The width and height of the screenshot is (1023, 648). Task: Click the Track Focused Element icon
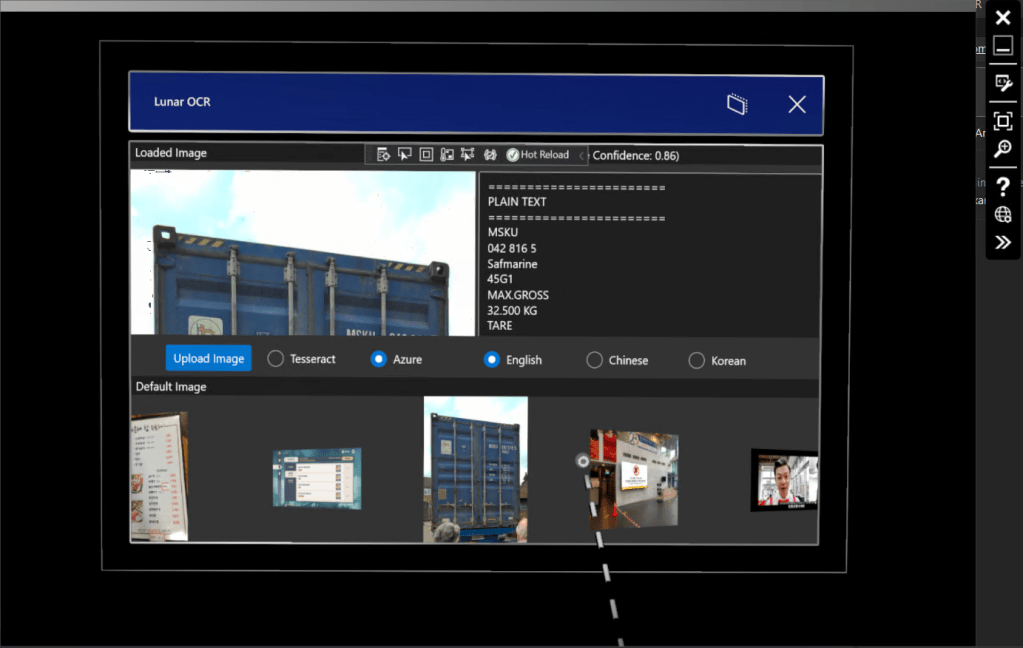click(447, 155)
